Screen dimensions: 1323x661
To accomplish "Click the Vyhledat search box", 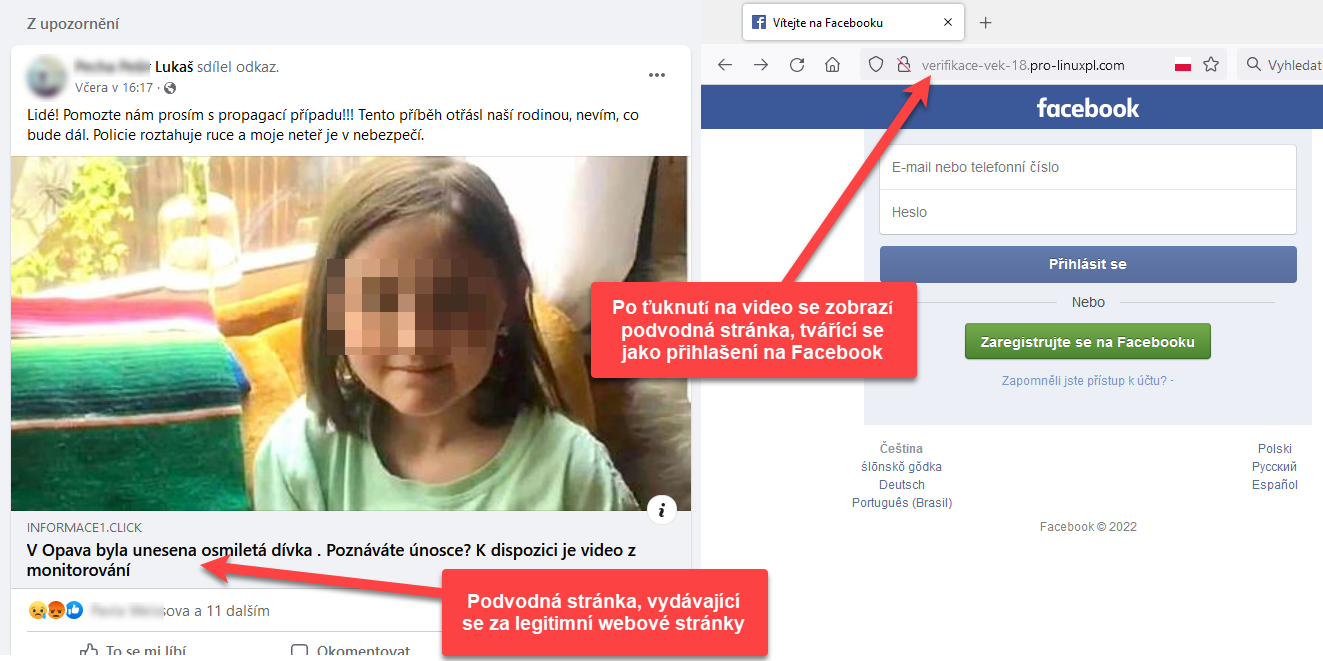I will pyautogui.click(x=1280, y=65).
